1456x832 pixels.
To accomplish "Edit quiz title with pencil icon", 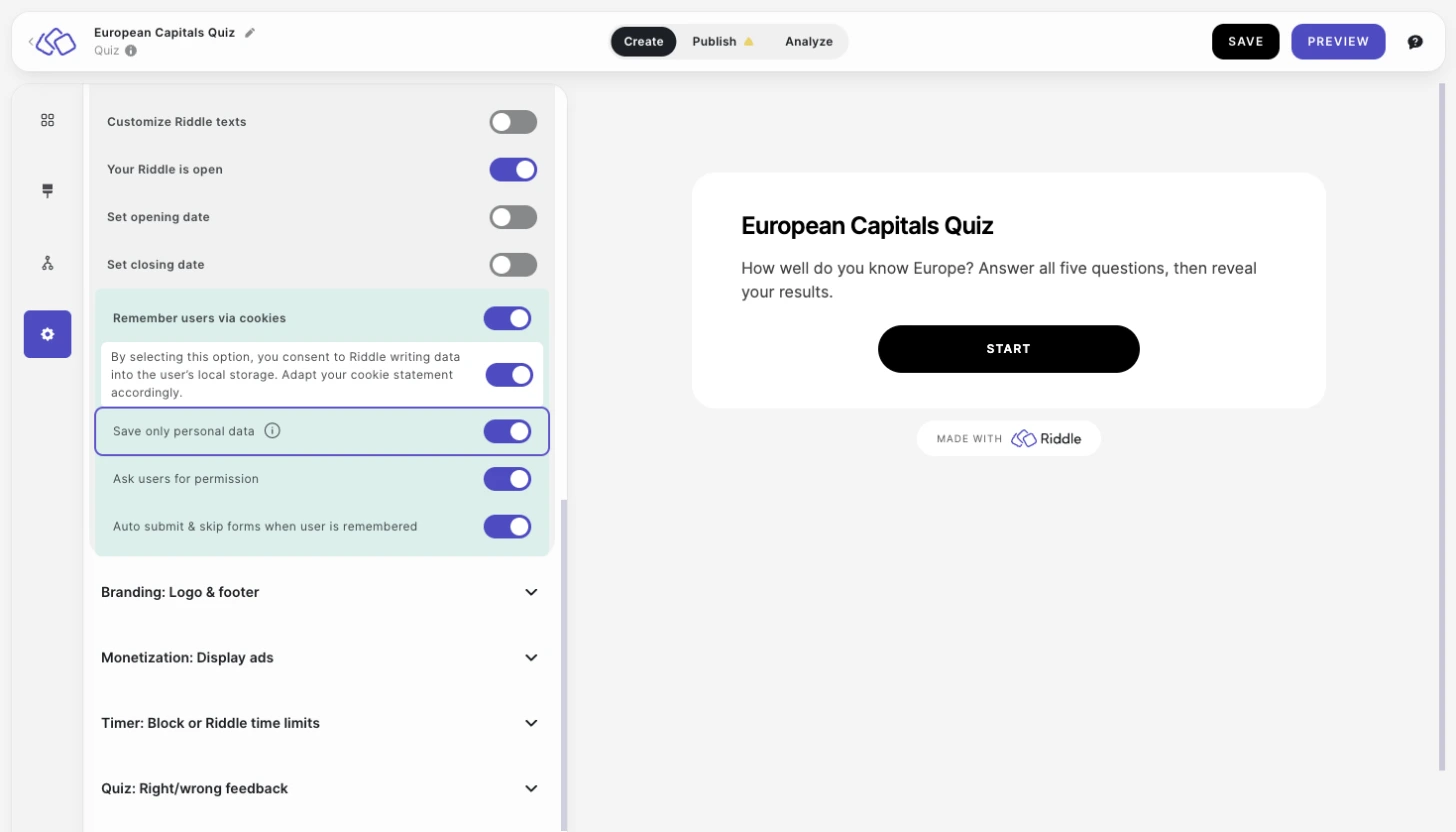I will pyautogui.click(x=250, y=32).
